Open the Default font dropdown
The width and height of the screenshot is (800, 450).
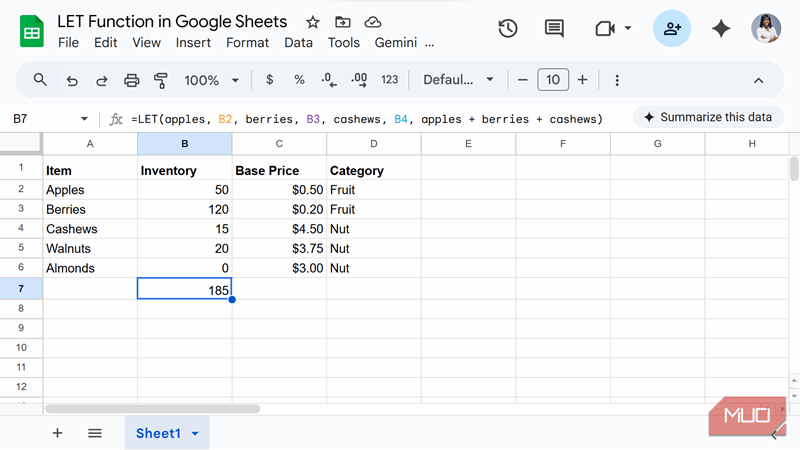tap(458, 80)
